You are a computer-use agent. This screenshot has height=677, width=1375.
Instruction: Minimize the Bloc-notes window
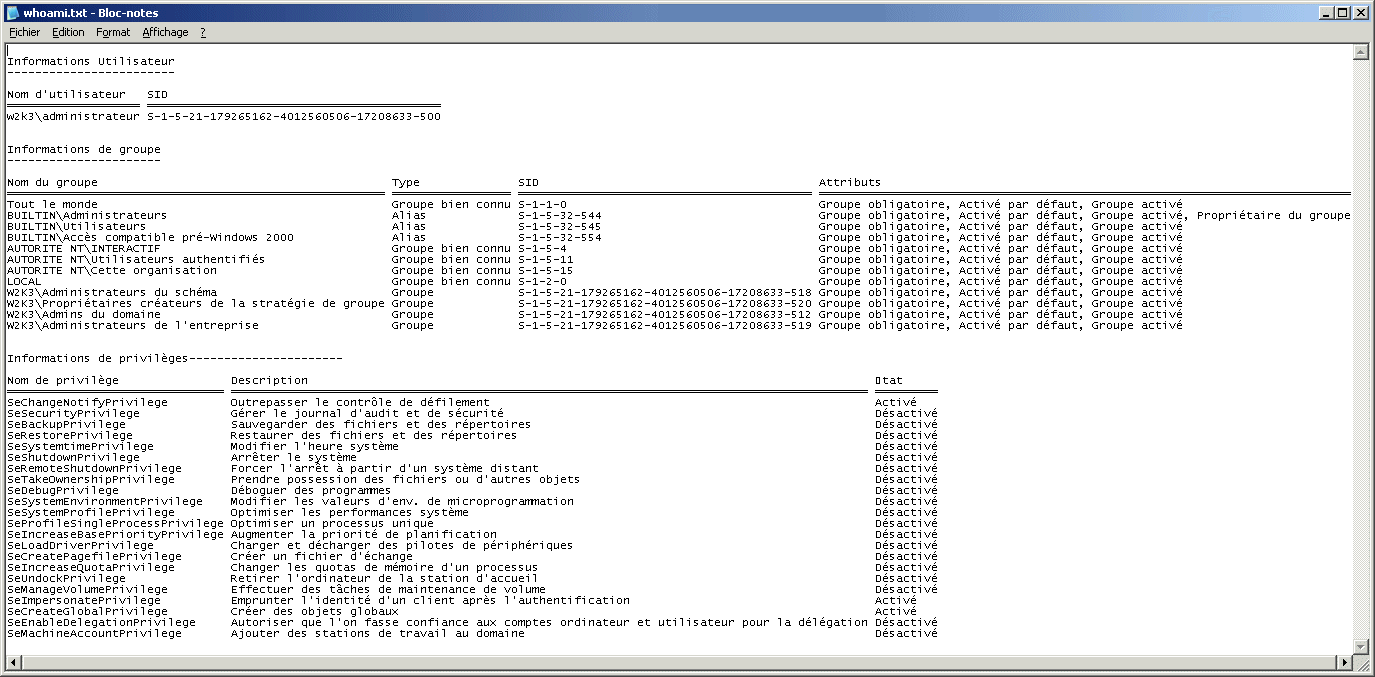tap(1325, 13)
